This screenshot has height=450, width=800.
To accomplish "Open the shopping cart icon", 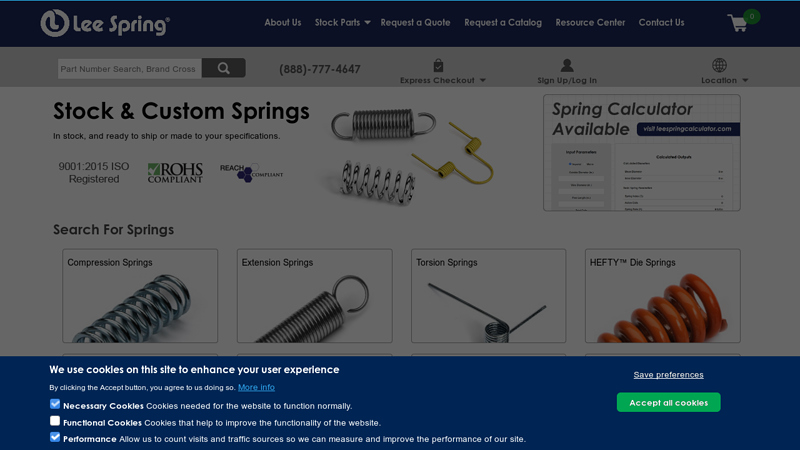I will pyautogui.click(x=738, y=23).
